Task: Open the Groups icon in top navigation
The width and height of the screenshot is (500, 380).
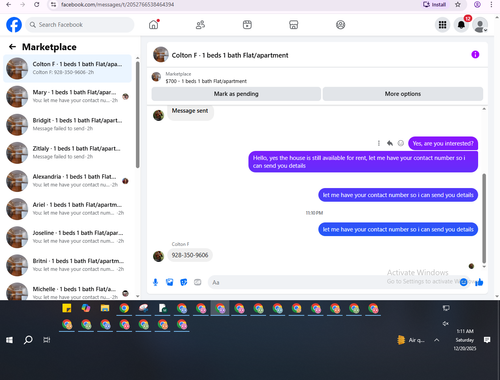Action: point(340,25)
